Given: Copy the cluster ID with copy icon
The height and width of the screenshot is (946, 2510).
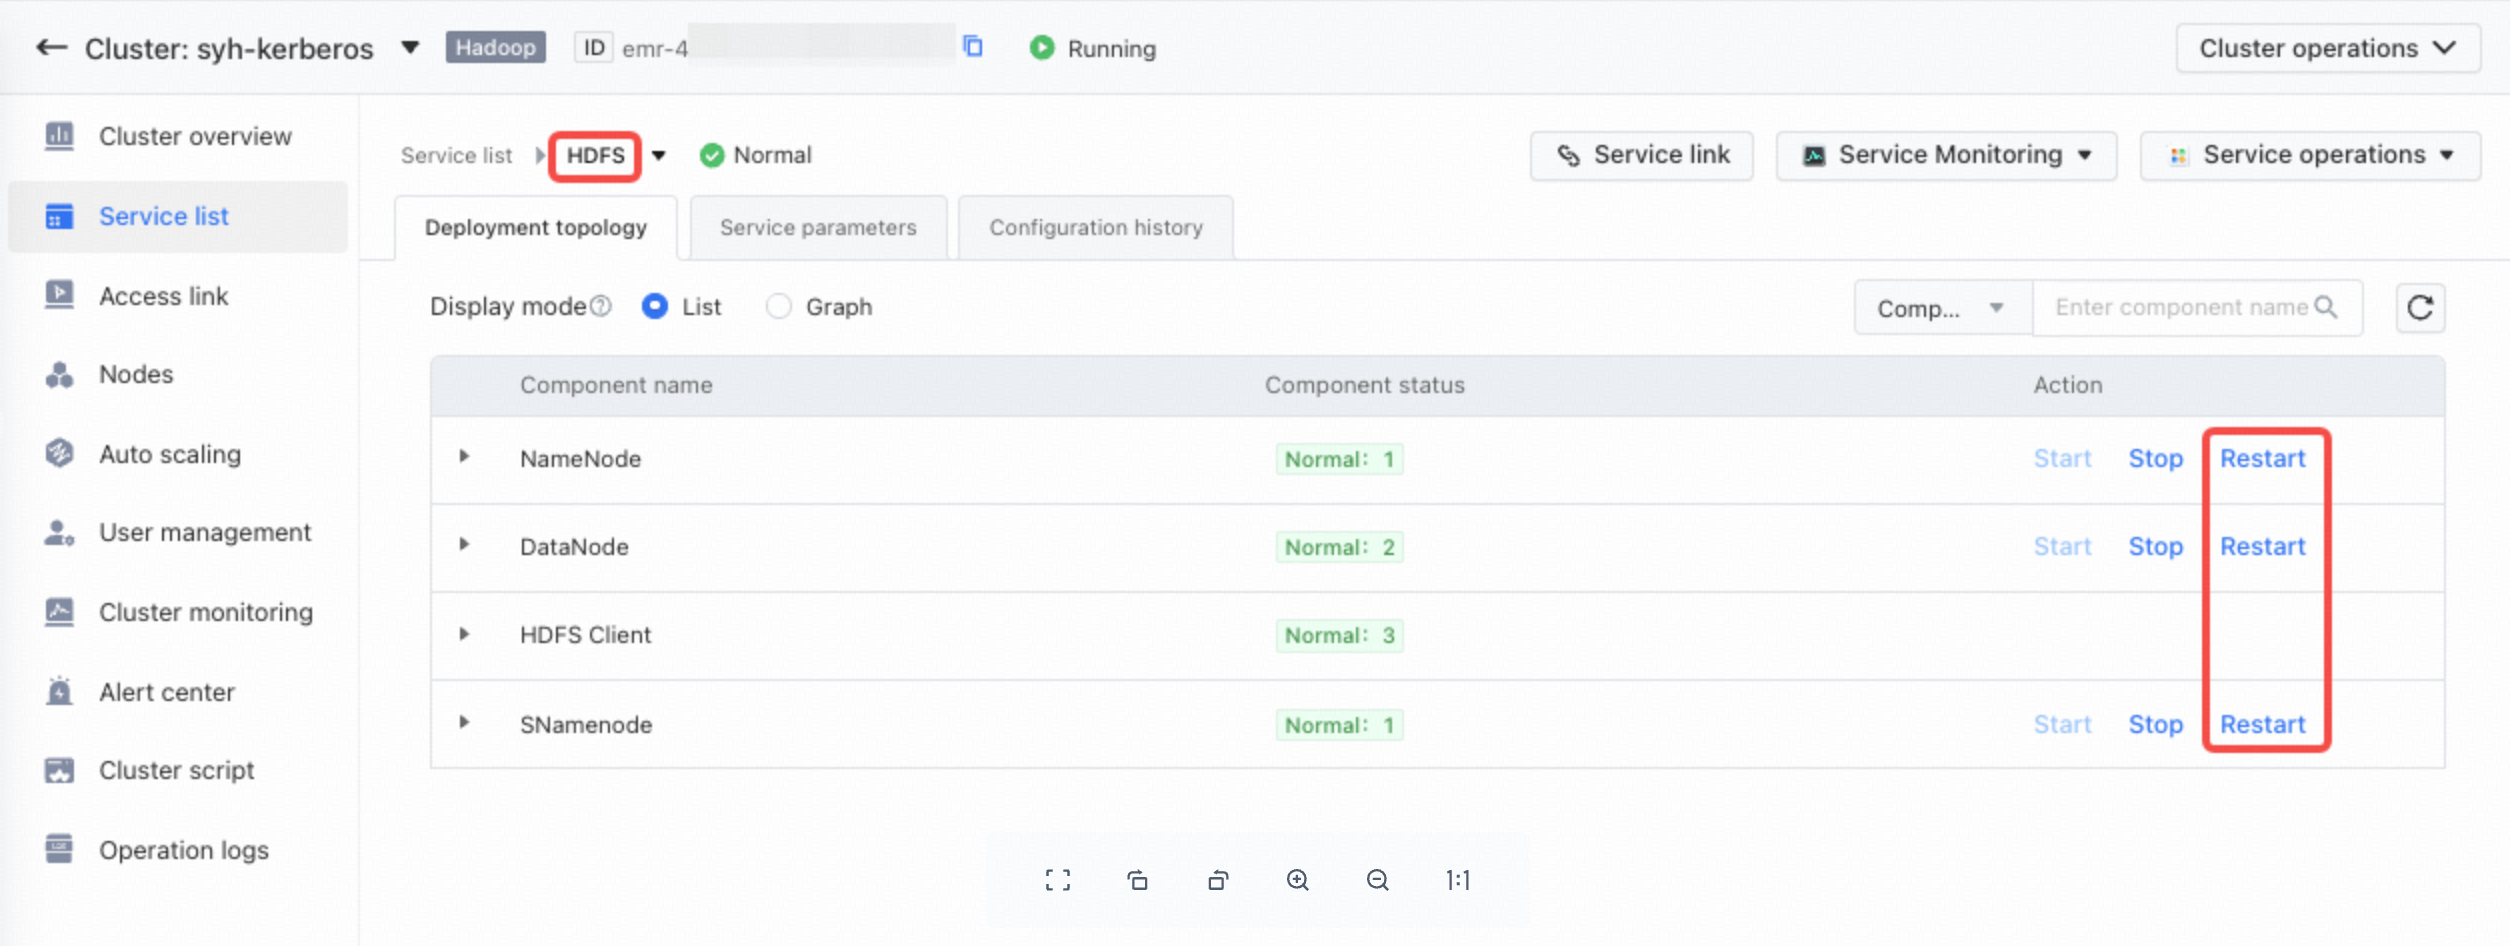Looking at the screenshot, I should point(973,47).
